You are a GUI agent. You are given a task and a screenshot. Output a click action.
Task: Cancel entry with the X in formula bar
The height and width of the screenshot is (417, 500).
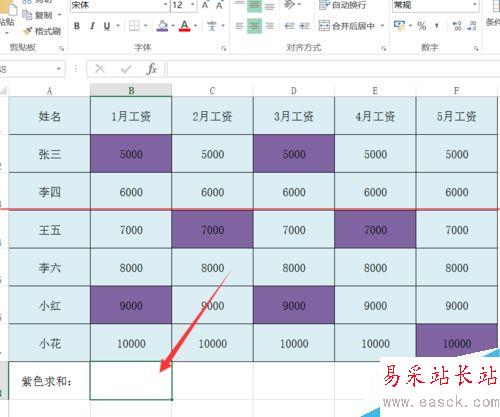(100, 69)
